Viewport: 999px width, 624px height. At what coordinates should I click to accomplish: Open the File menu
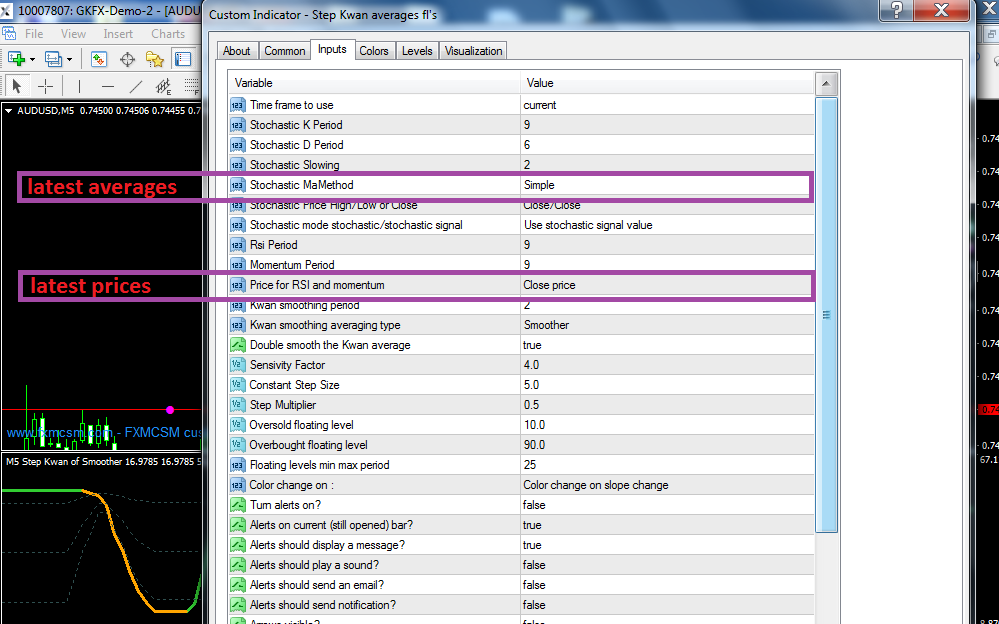tap(34, 34)
